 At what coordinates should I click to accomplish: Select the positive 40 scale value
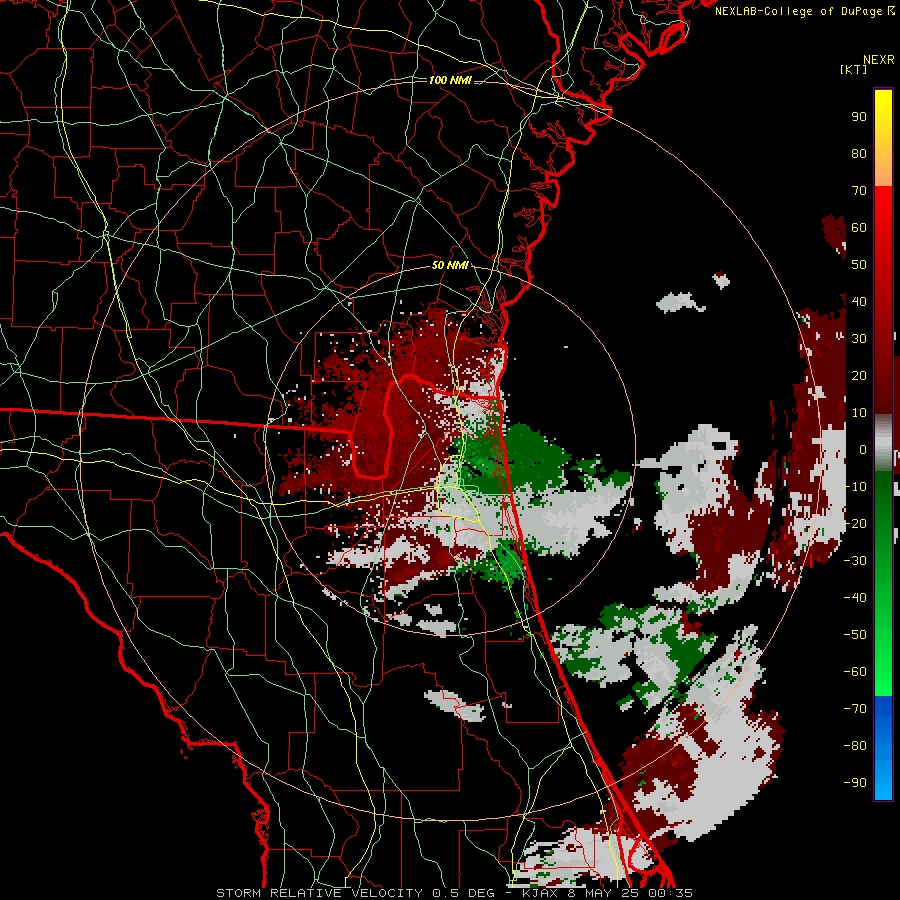tap(859, 301)
